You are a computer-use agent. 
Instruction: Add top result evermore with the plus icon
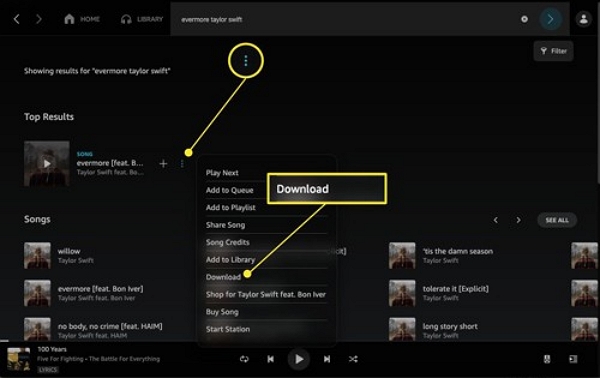(x=163, y=164)
